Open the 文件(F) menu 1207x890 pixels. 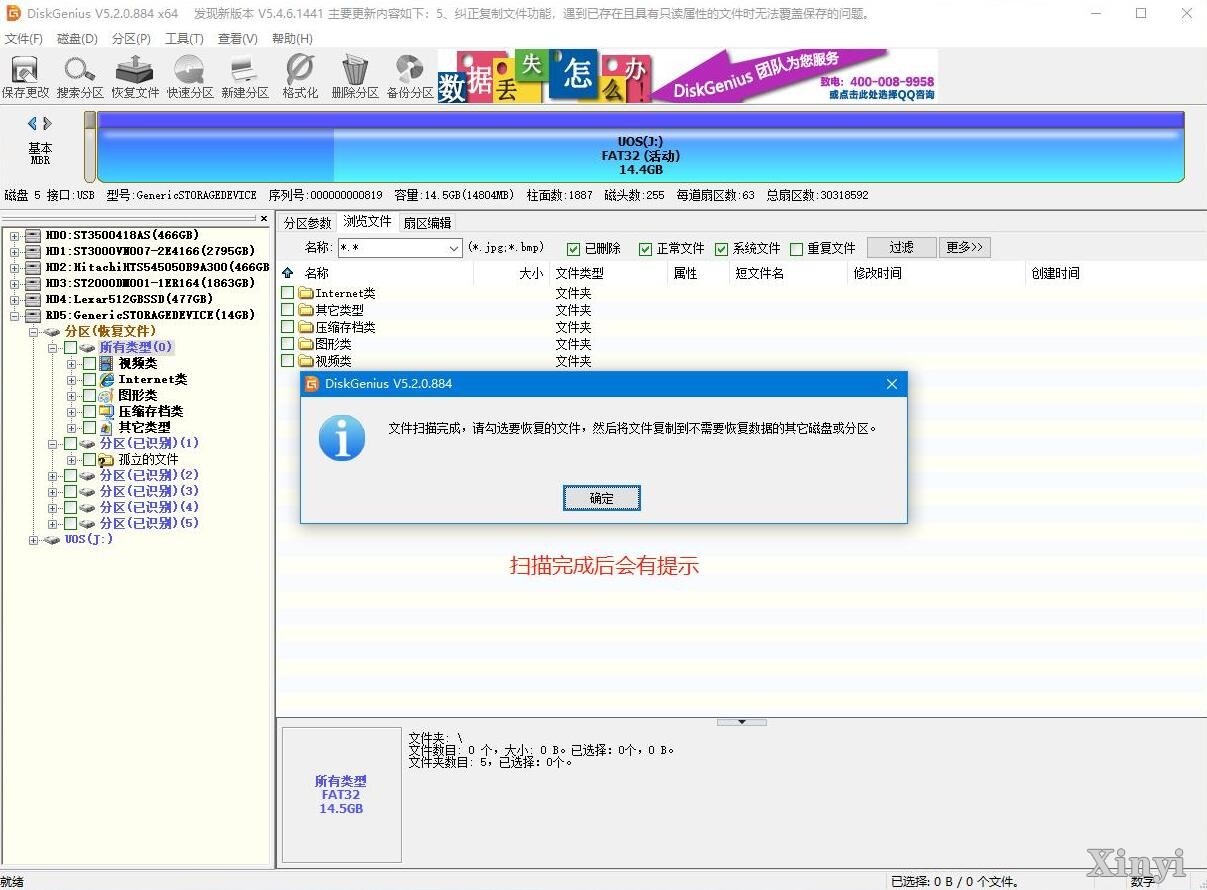pyautogui.click(x=24, y=39)
